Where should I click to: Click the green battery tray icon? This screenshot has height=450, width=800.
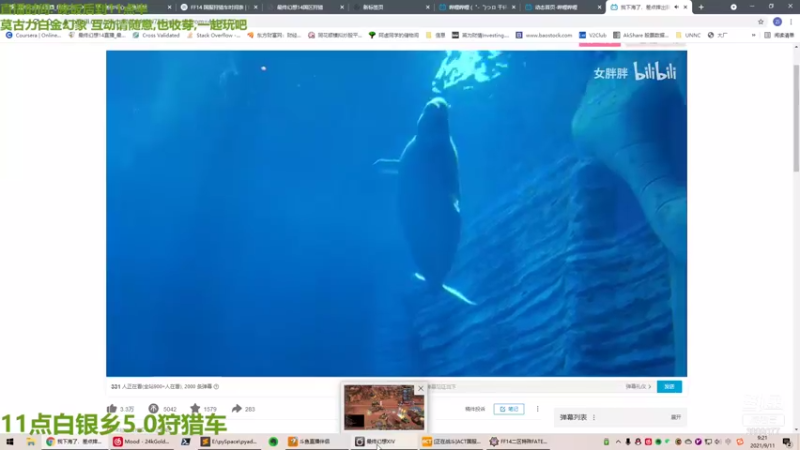606,442
